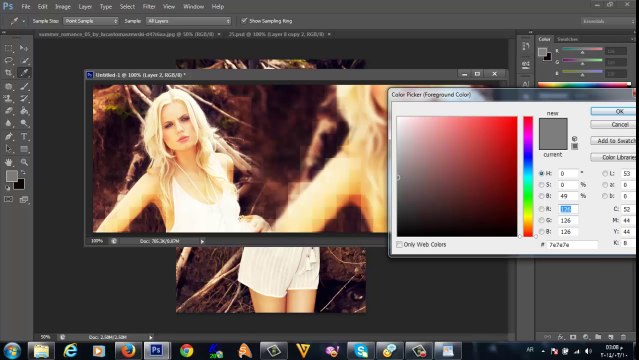Click the delete layer trash icon
This screenshot has width=639, height=360.
623,337
